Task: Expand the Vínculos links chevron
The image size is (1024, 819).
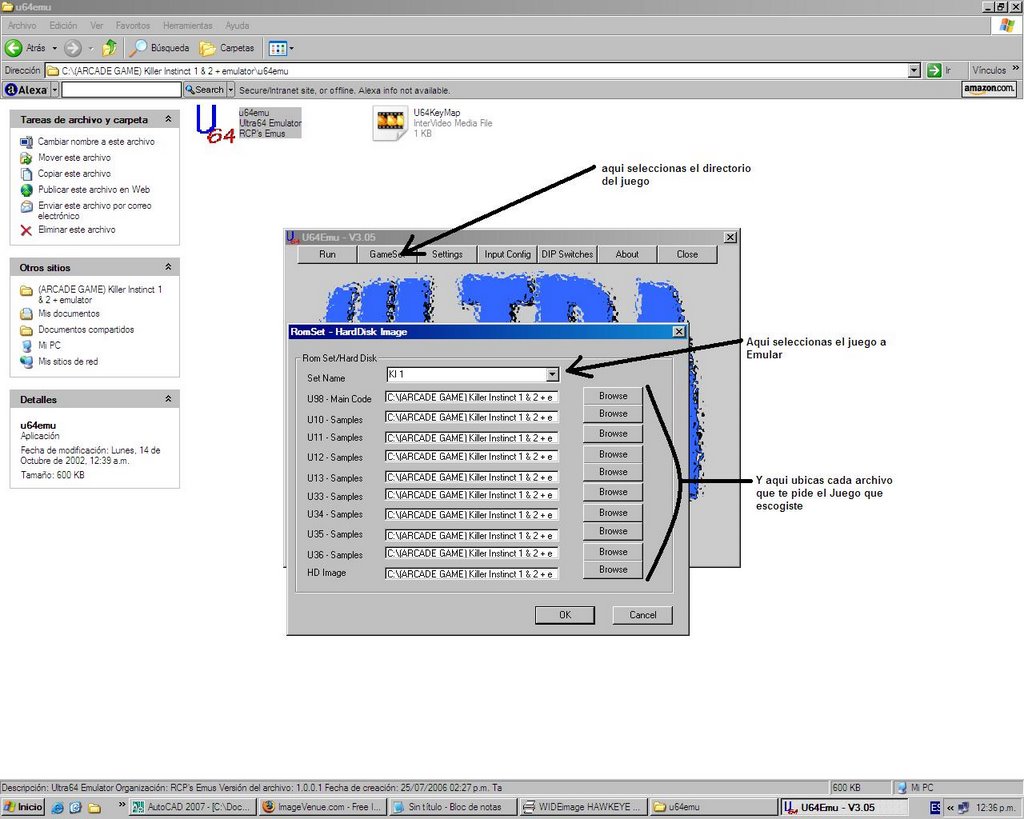Action: pos(1016,69)
